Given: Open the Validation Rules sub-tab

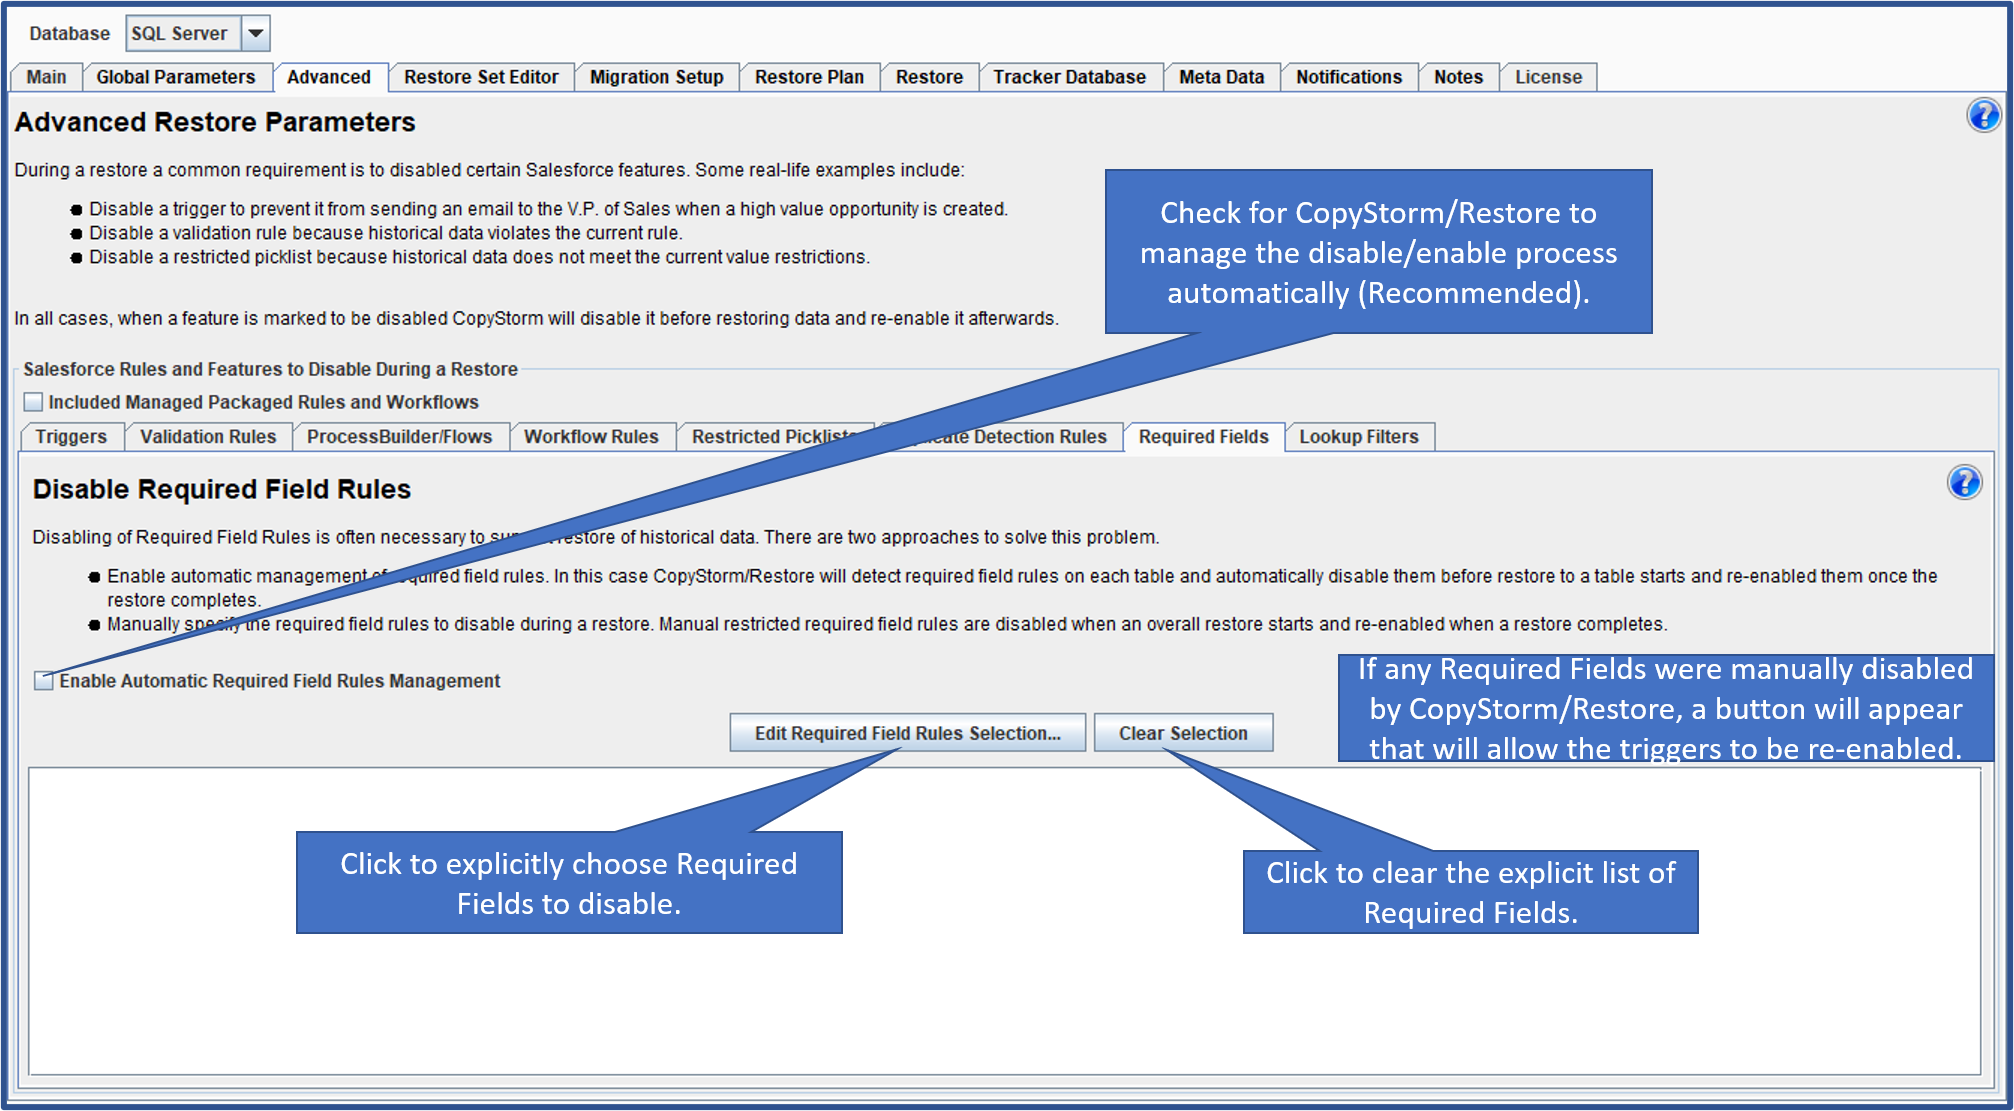Looking at the screenshot, I should [208, 437].
